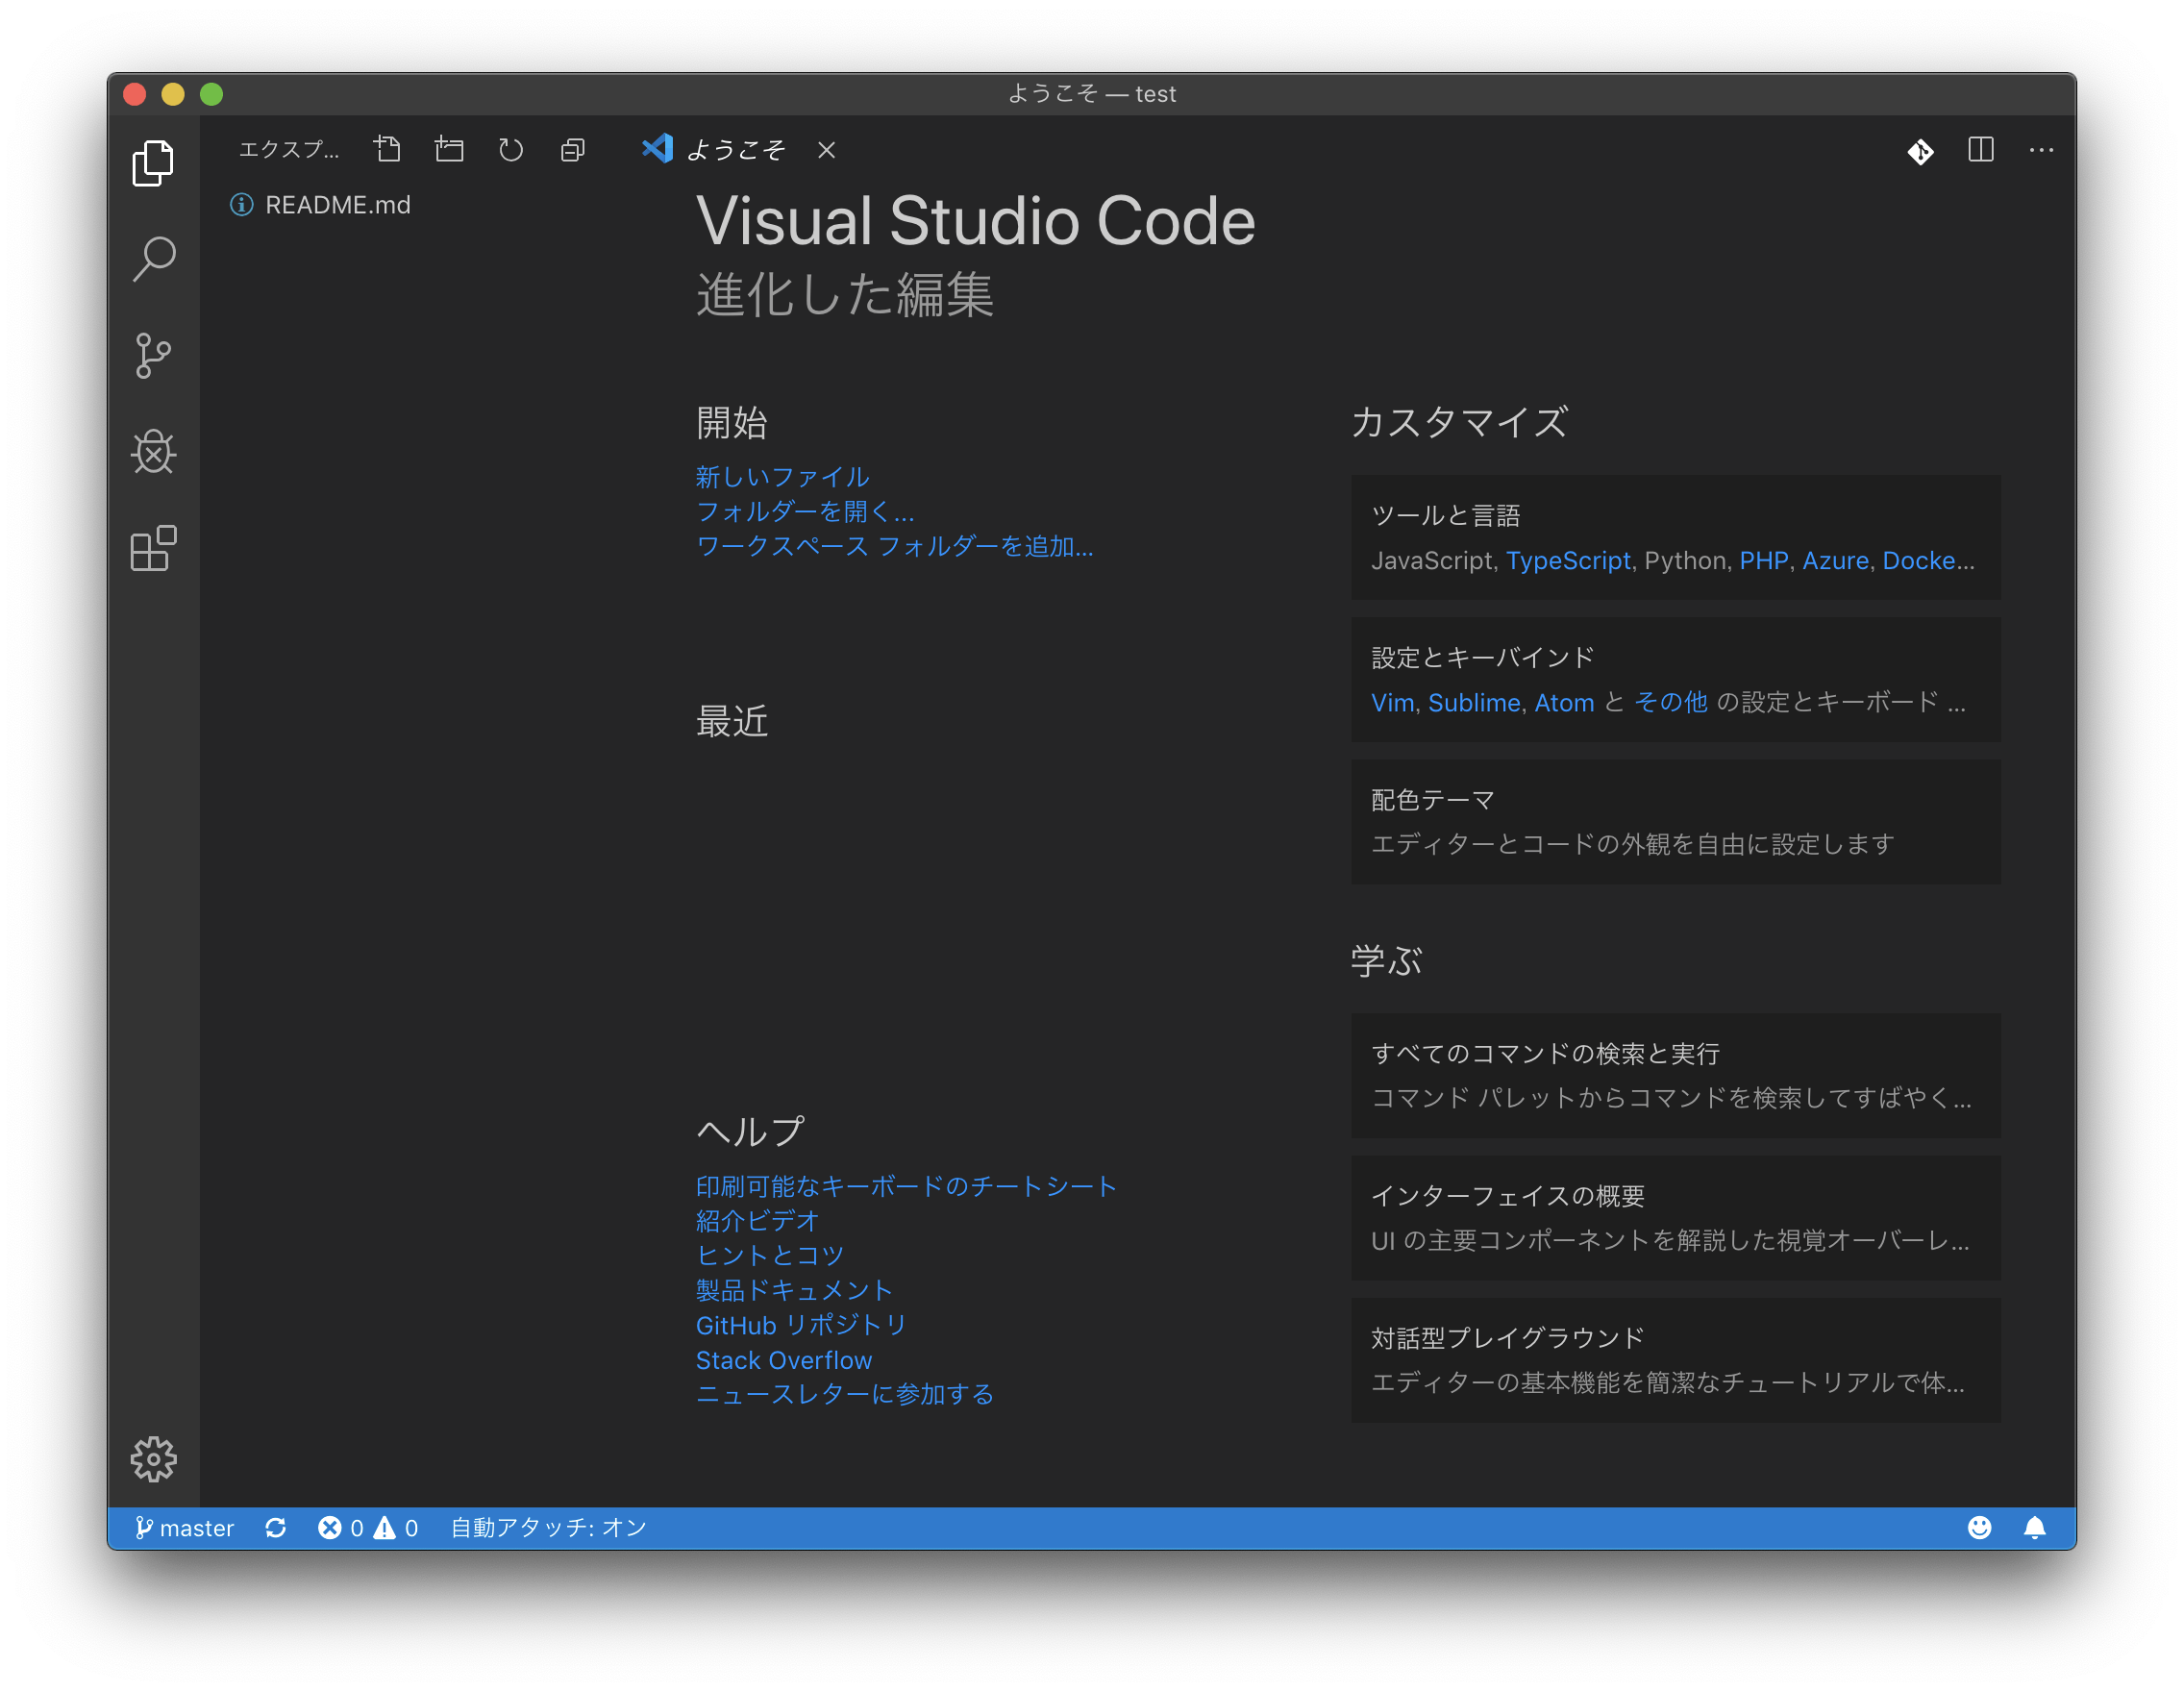Create a new file using the Explorer toolbar icon
The image size is (2184, 1692).
[x=387, y=148]
